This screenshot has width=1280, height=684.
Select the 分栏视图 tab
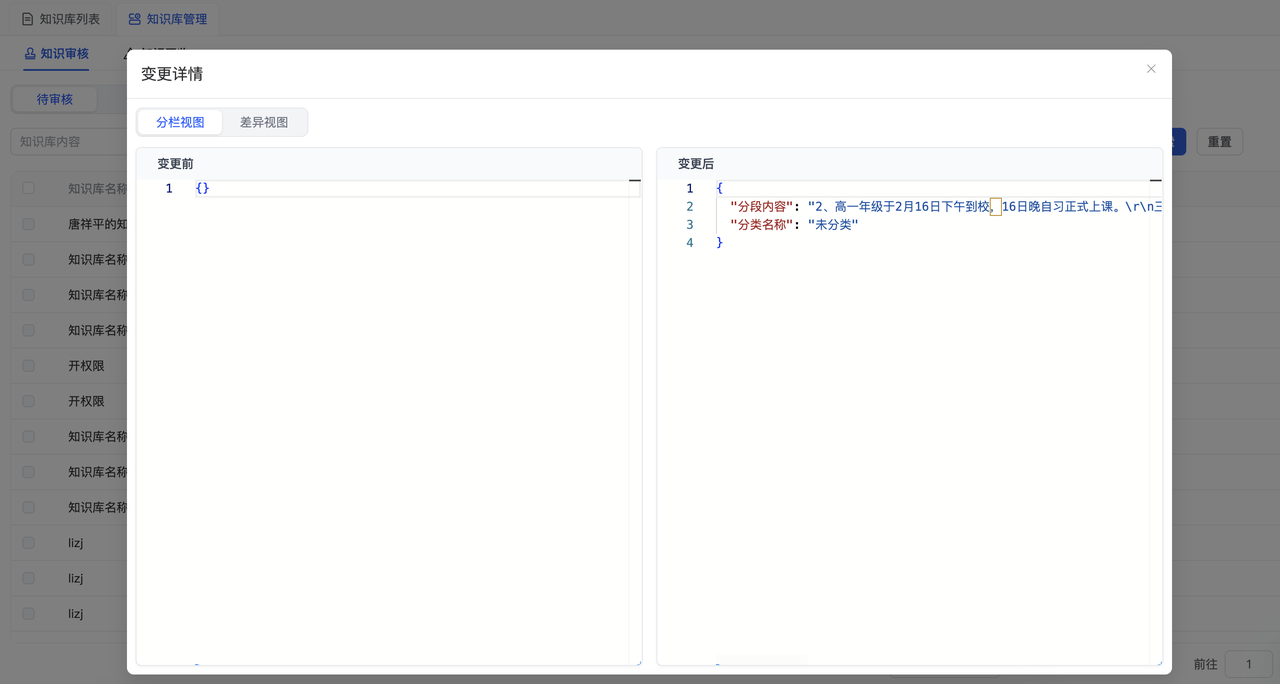click(180, 122)
